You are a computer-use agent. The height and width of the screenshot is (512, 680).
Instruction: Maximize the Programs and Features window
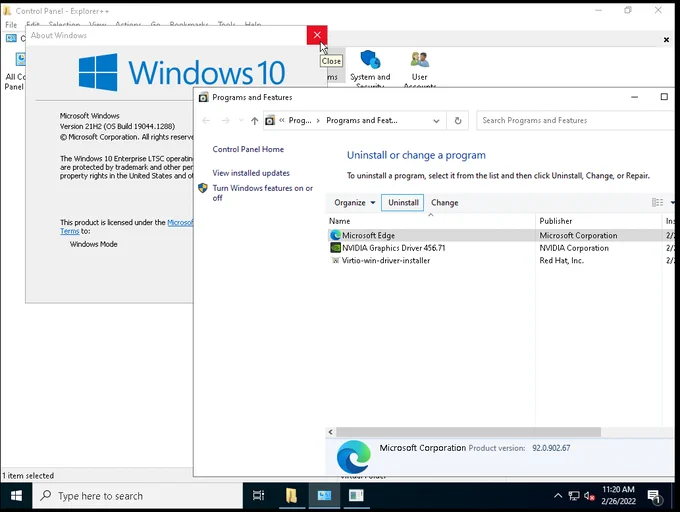tap(664, 97)
